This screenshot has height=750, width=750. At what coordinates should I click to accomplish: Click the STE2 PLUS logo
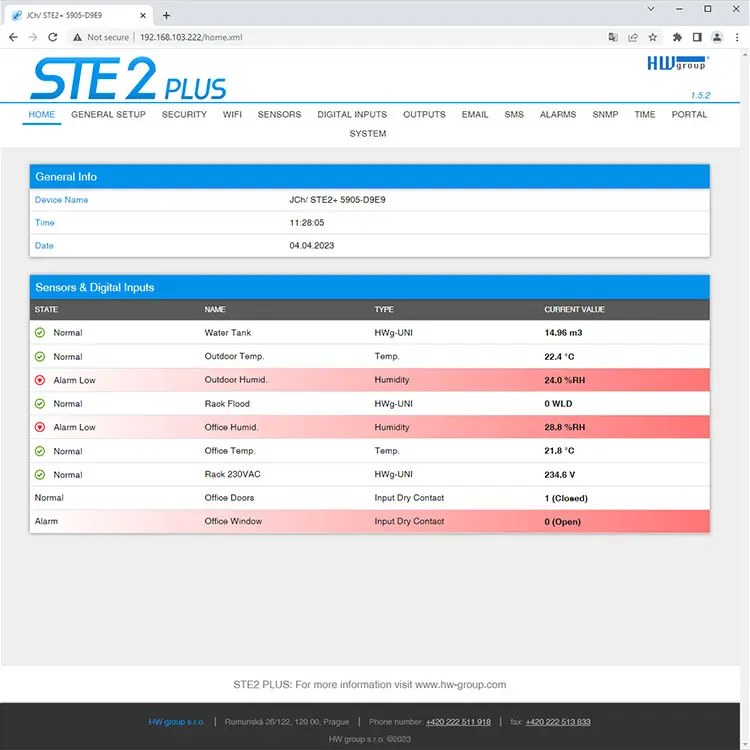click(x=128, y=78)
